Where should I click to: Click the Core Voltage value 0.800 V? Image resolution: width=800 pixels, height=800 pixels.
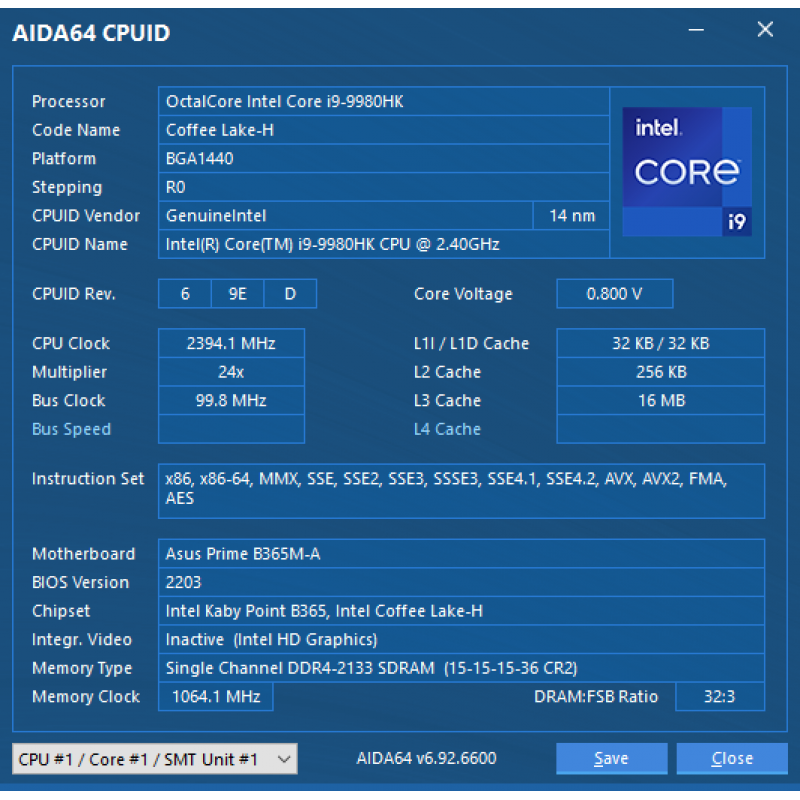click(615, 294)
